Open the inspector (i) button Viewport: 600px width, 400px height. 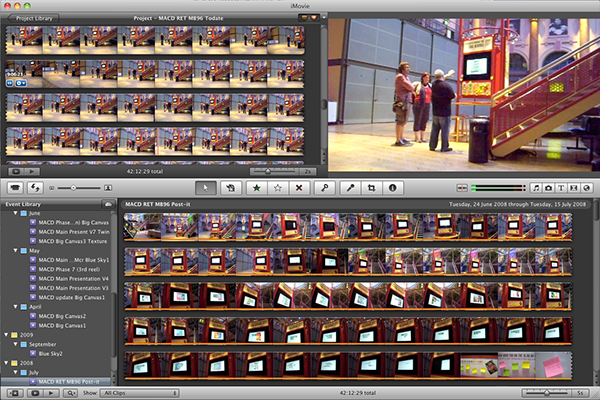(x=392, y=188)
